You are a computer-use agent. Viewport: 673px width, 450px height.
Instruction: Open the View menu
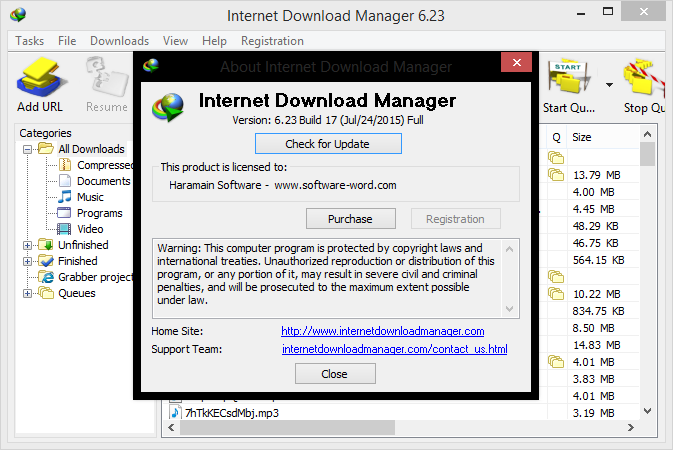pyautogui.click(x=175, y=41)
